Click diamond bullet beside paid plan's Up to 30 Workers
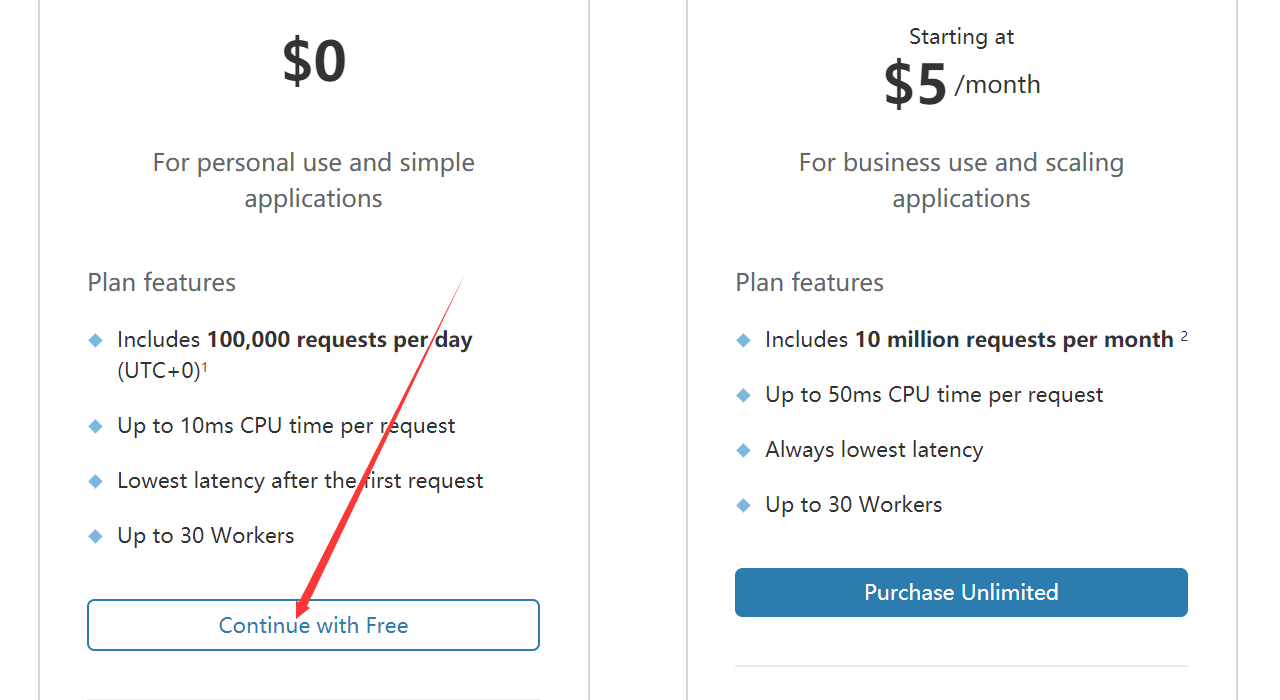 pyautogui.click(x=743, y=505)
